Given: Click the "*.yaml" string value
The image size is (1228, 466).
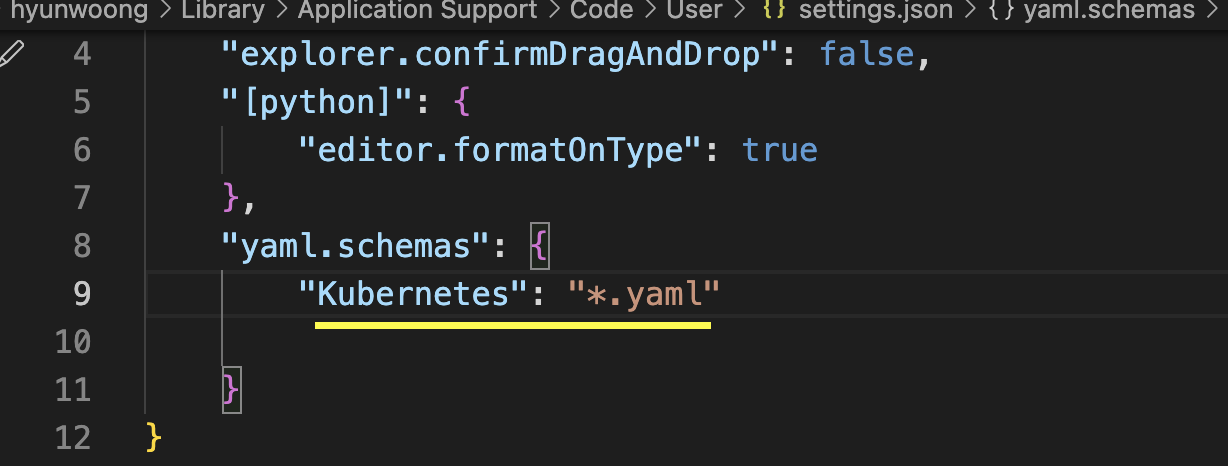Looking at the screenshot, I should click(x=644, y=294).
